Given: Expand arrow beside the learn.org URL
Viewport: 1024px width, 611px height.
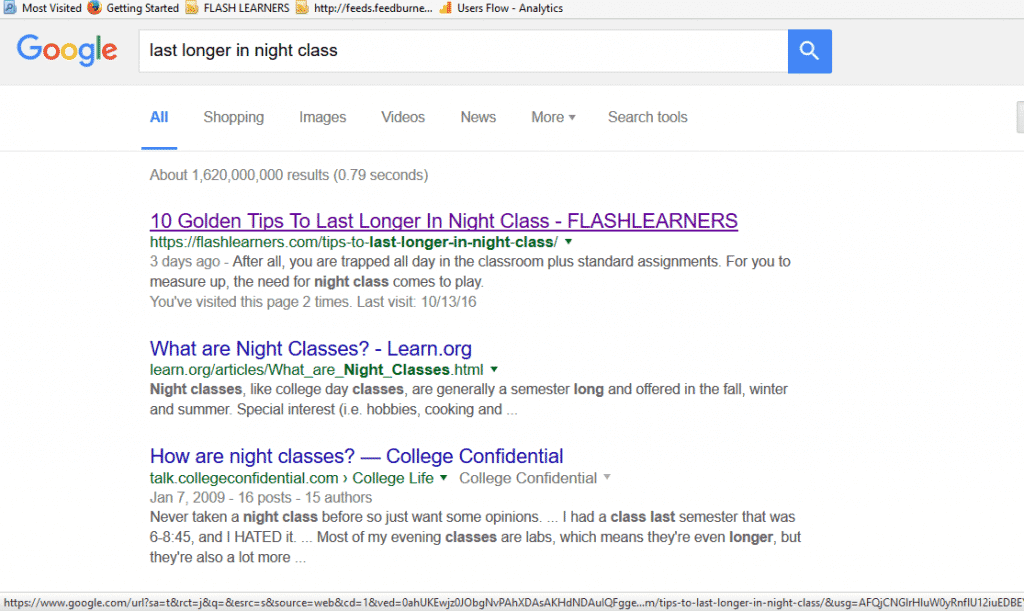Looking at the screenshot, I should point(494,369).
